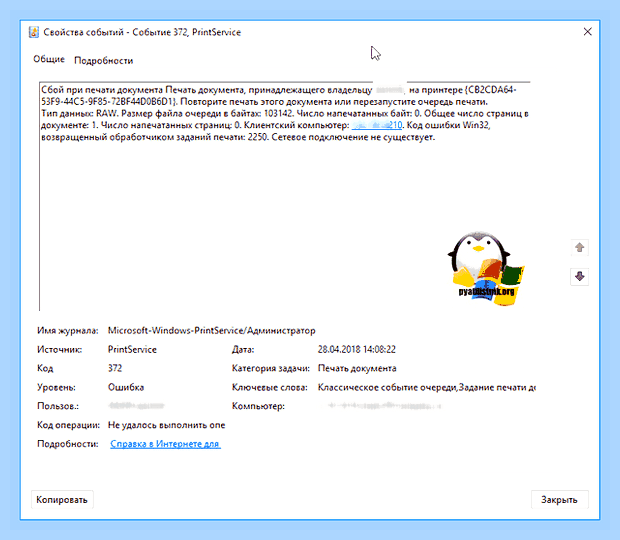Close the event properties dialog with X

click(588, 32)
